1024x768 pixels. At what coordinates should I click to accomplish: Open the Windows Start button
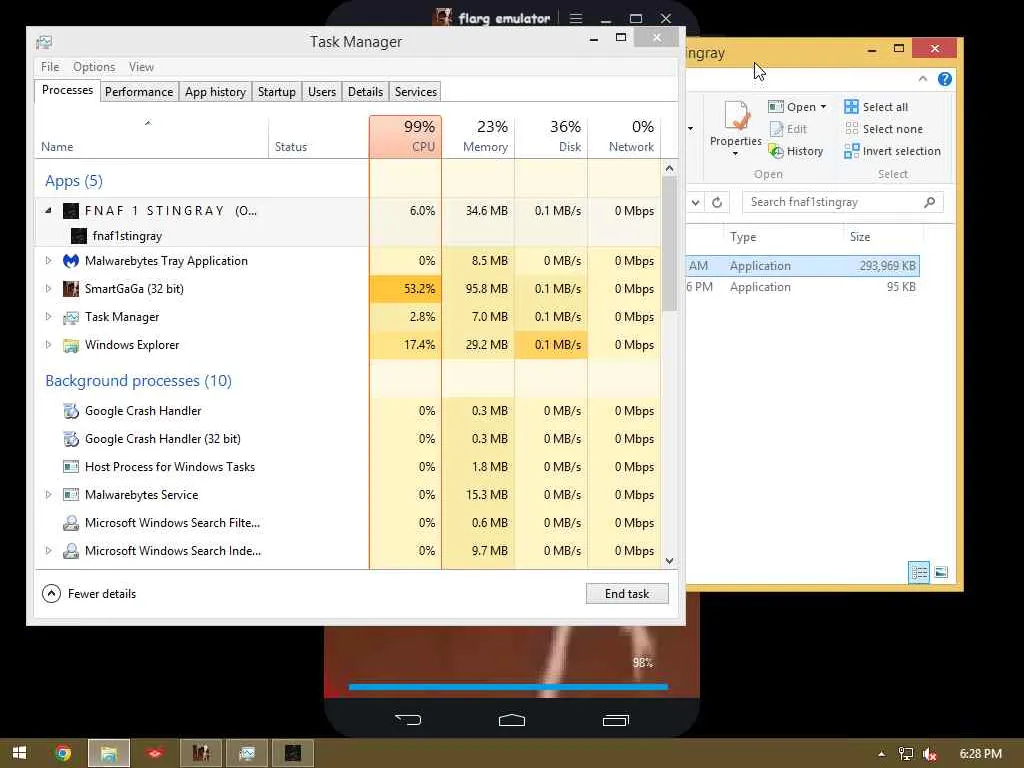(19, 753)
